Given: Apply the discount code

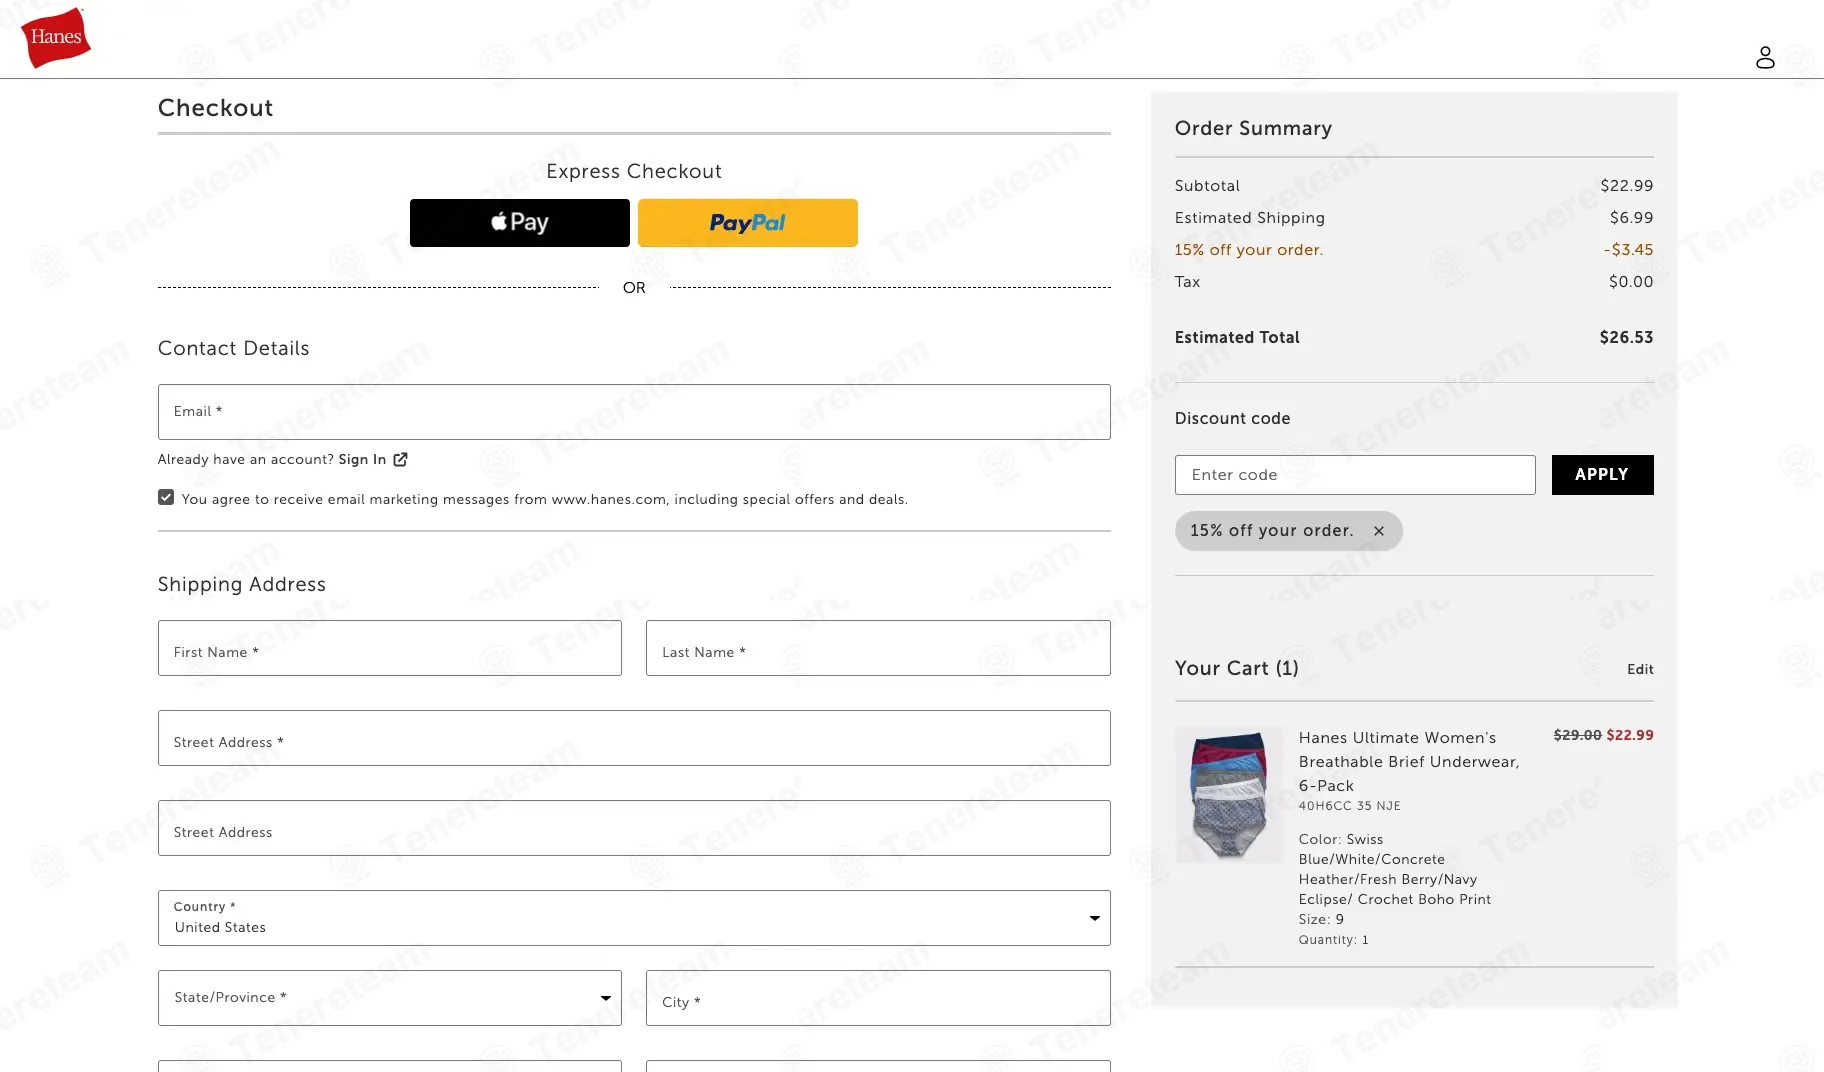Looking at the screenshot, I should (1602, 475).
